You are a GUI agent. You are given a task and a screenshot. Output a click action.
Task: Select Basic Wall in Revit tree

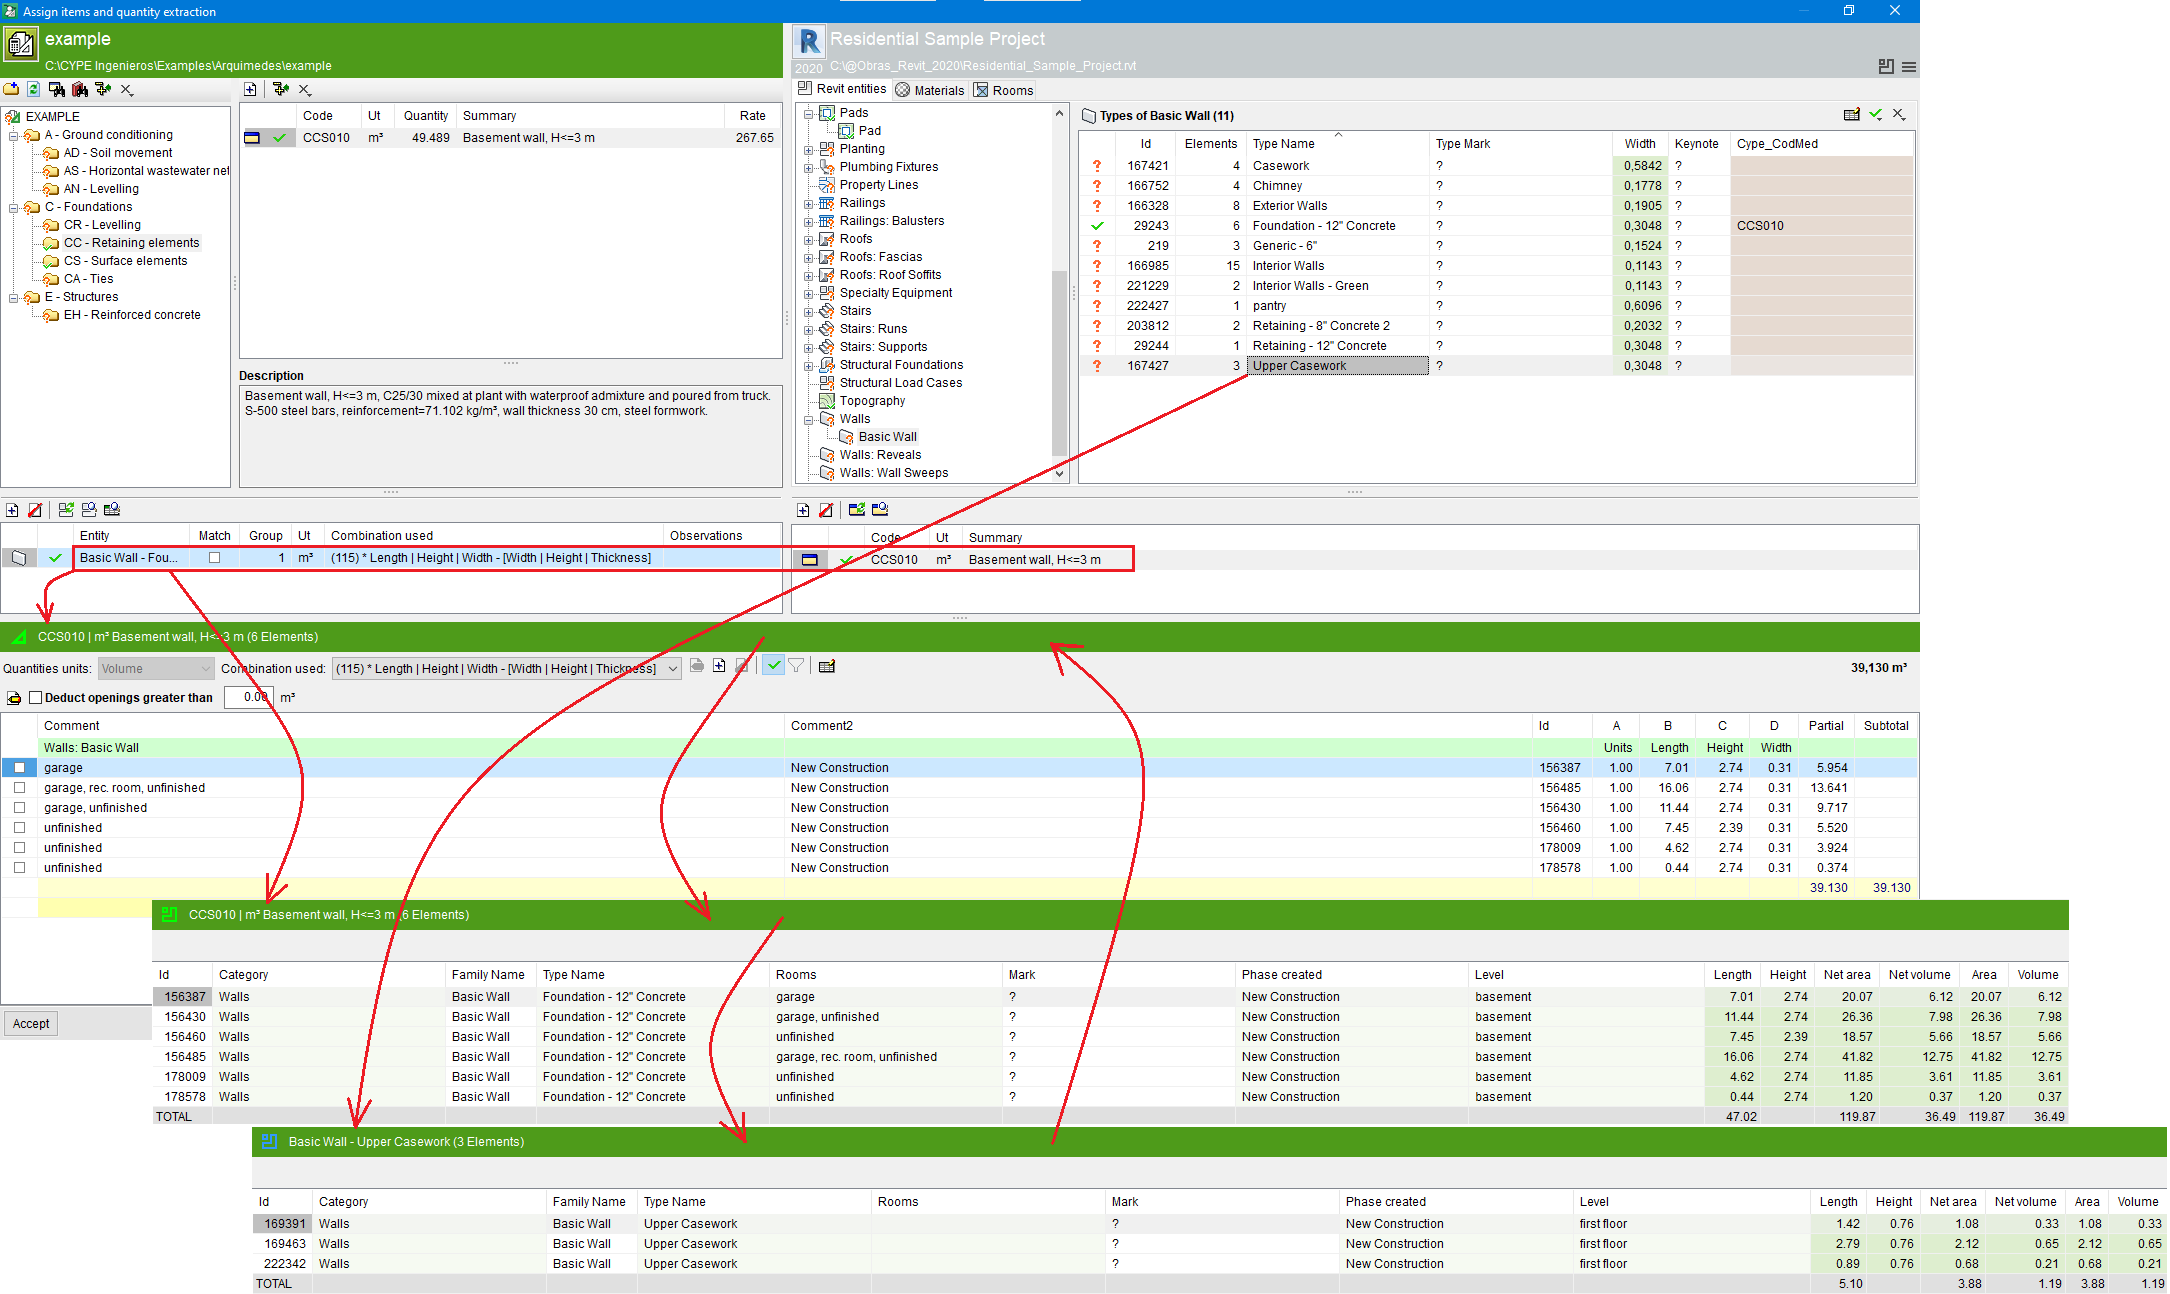tap(887, 437)
